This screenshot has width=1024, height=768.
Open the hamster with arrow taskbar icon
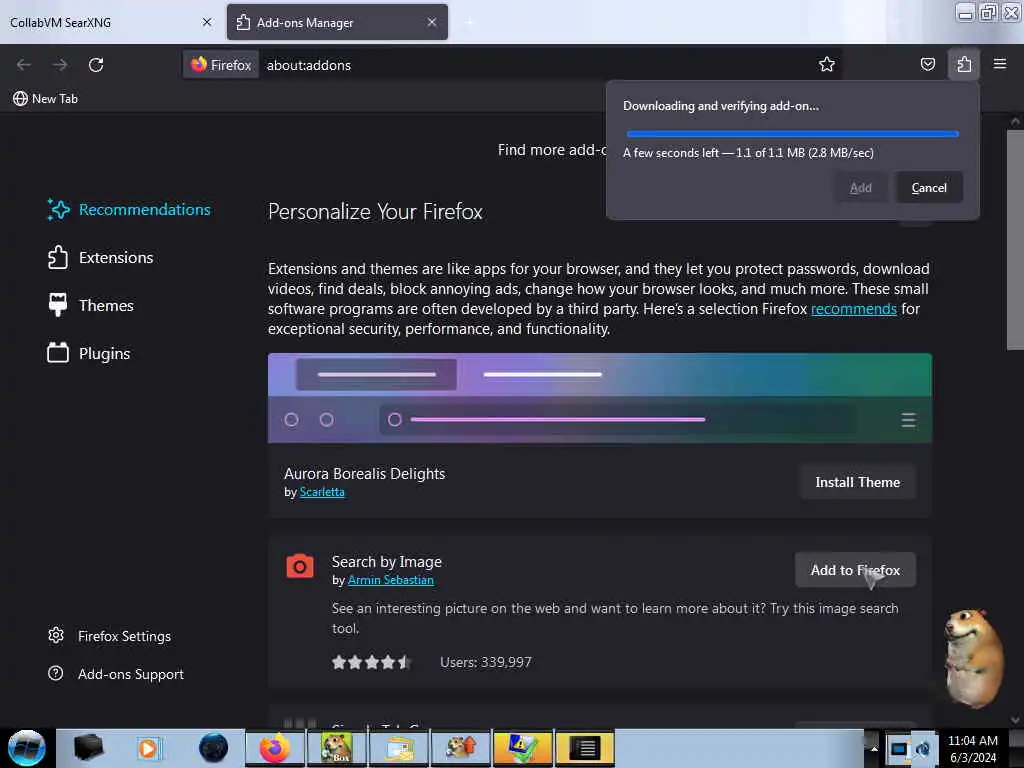pos(461,748)
